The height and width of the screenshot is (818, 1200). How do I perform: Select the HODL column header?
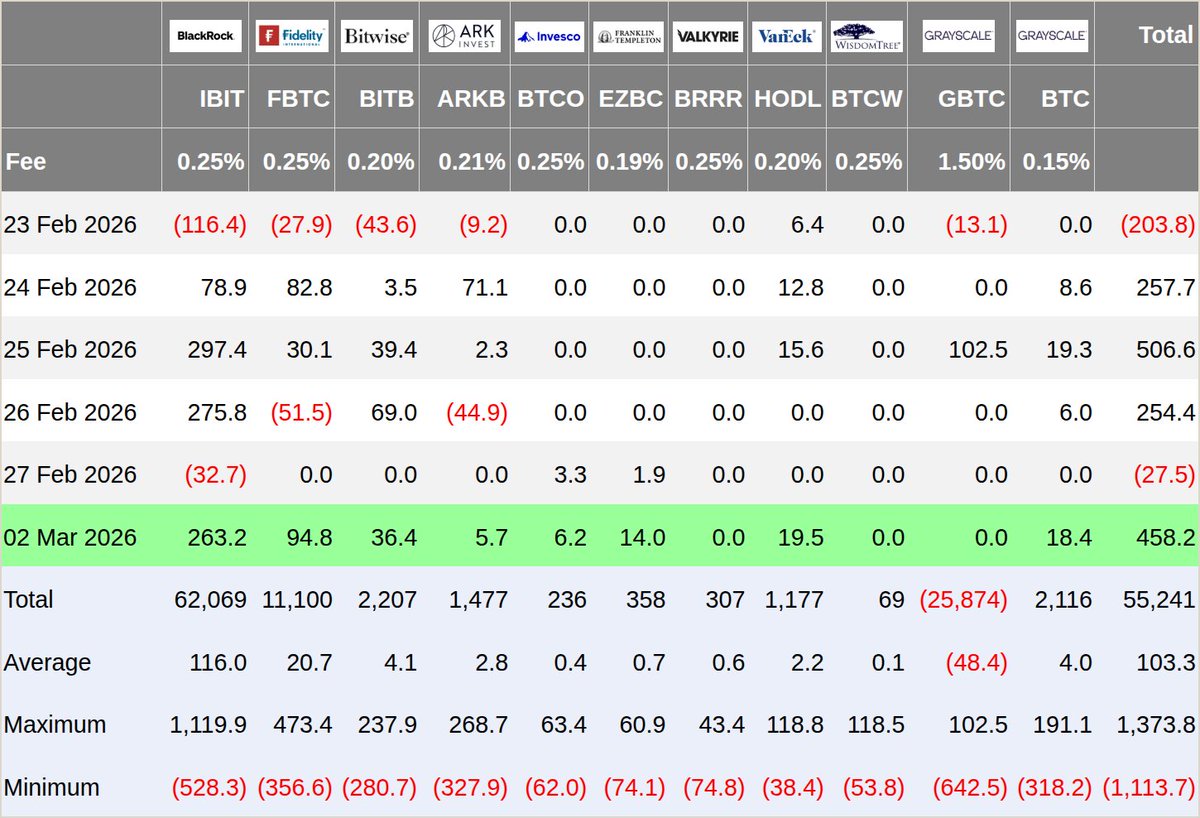789,99
